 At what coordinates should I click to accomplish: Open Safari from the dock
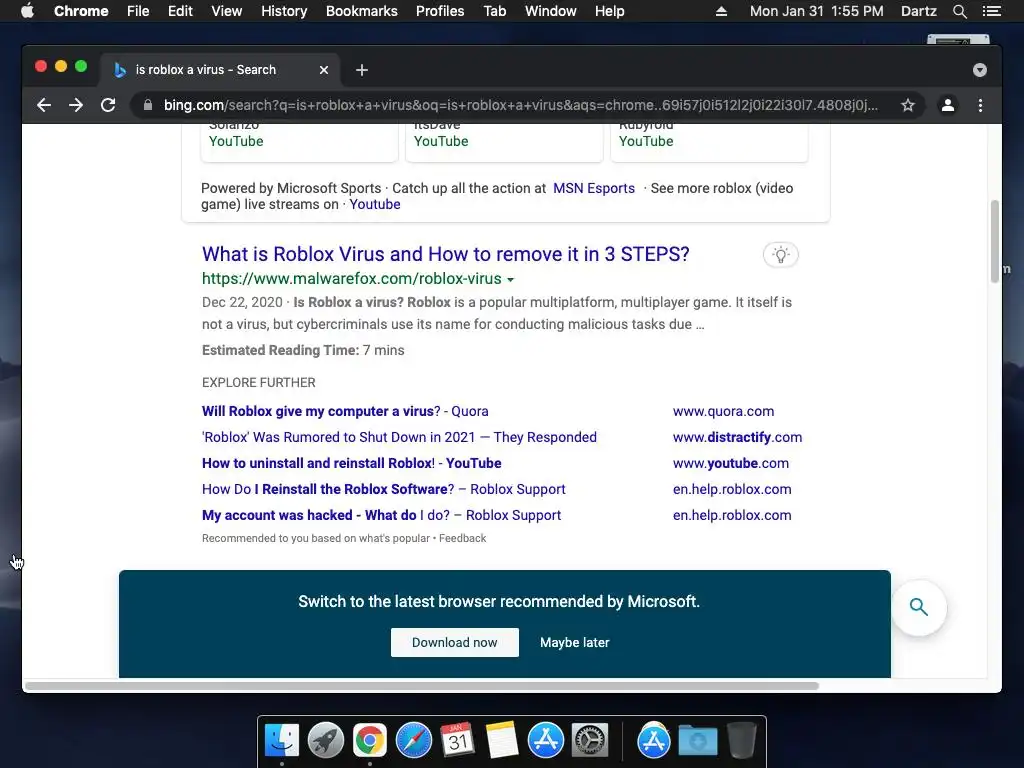[413, 741]
